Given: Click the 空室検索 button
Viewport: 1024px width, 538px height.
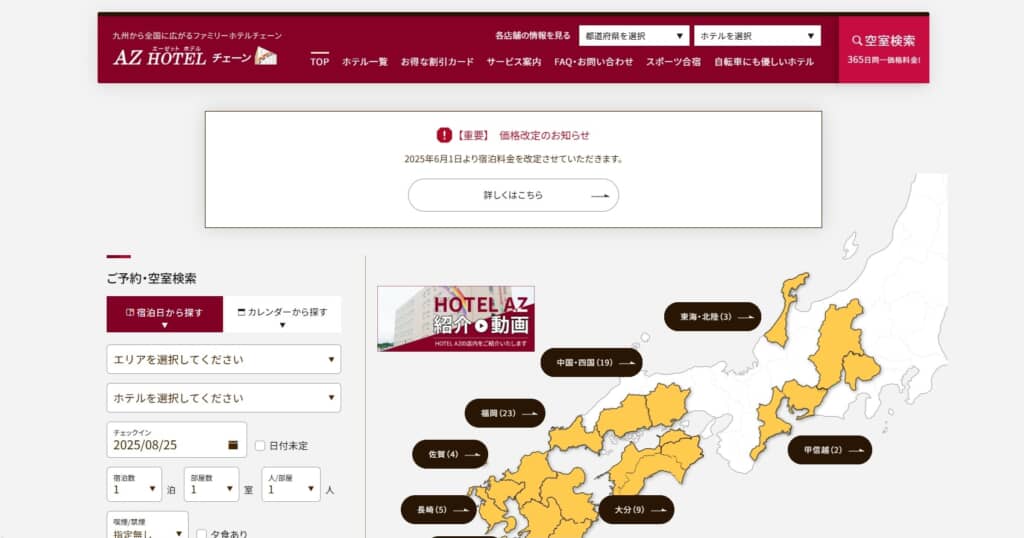Looking at the screenshot, I should coord(883,48).
